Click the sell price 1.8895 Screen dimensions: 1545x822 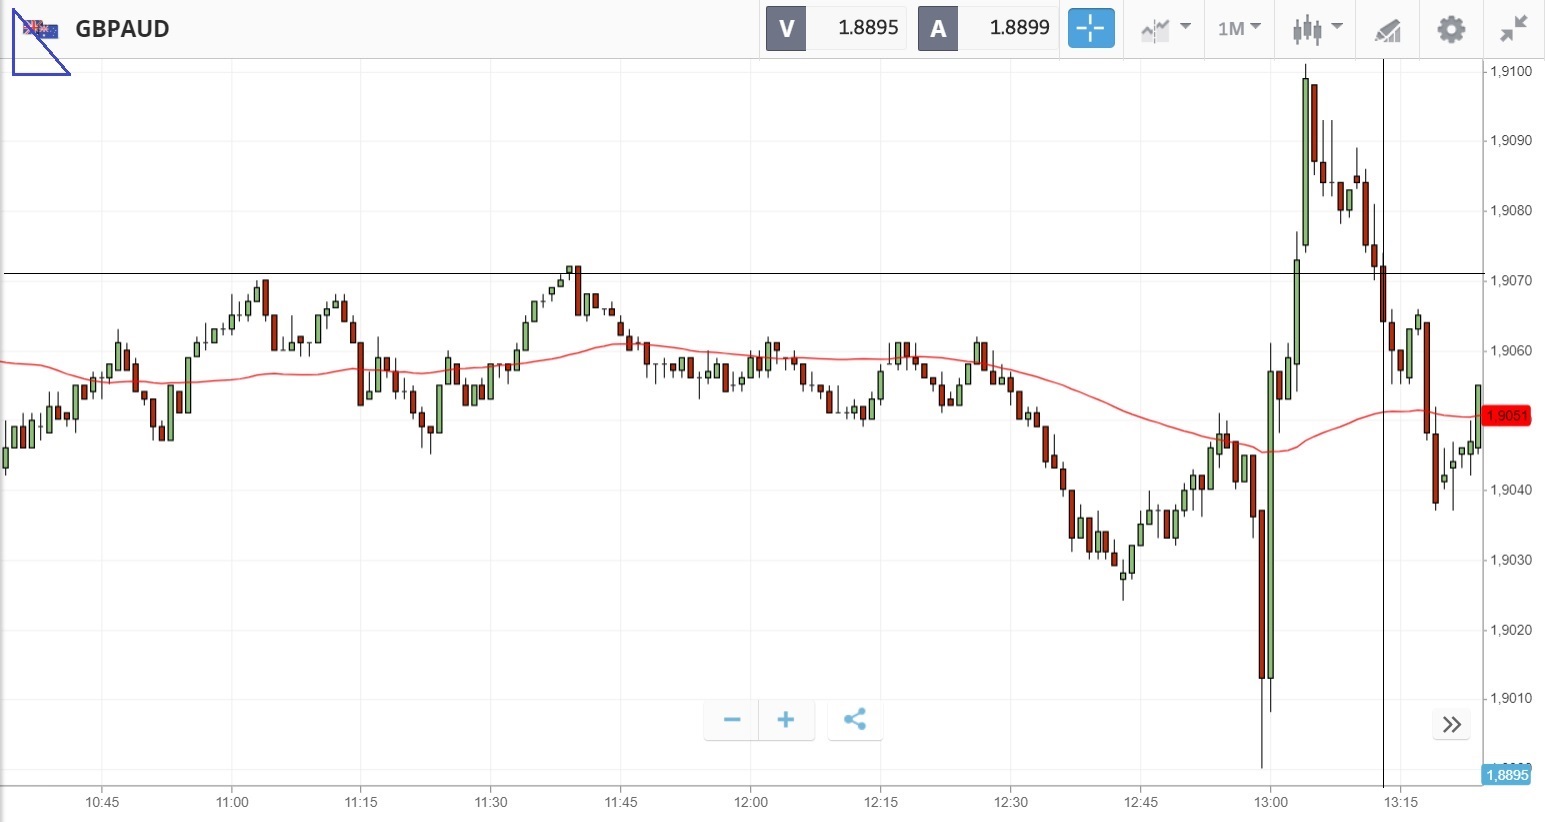coord(867,28)
